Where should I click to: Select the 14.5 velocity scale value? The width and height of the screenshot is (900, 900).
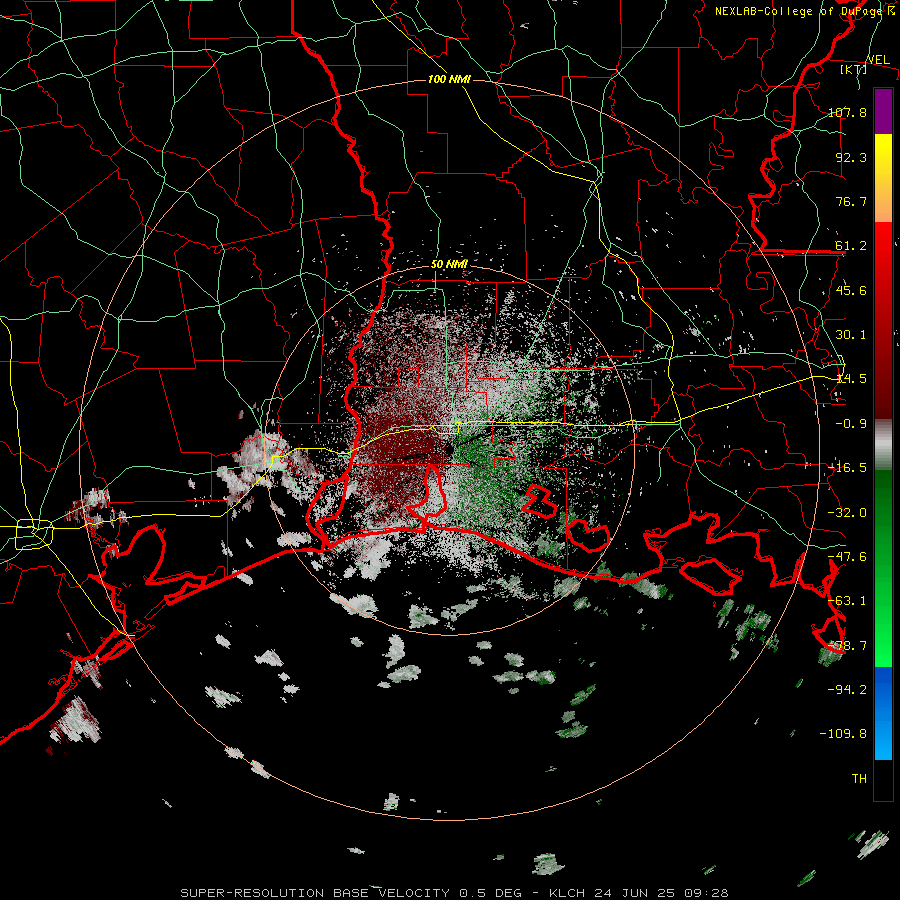[x=851, y=379]
